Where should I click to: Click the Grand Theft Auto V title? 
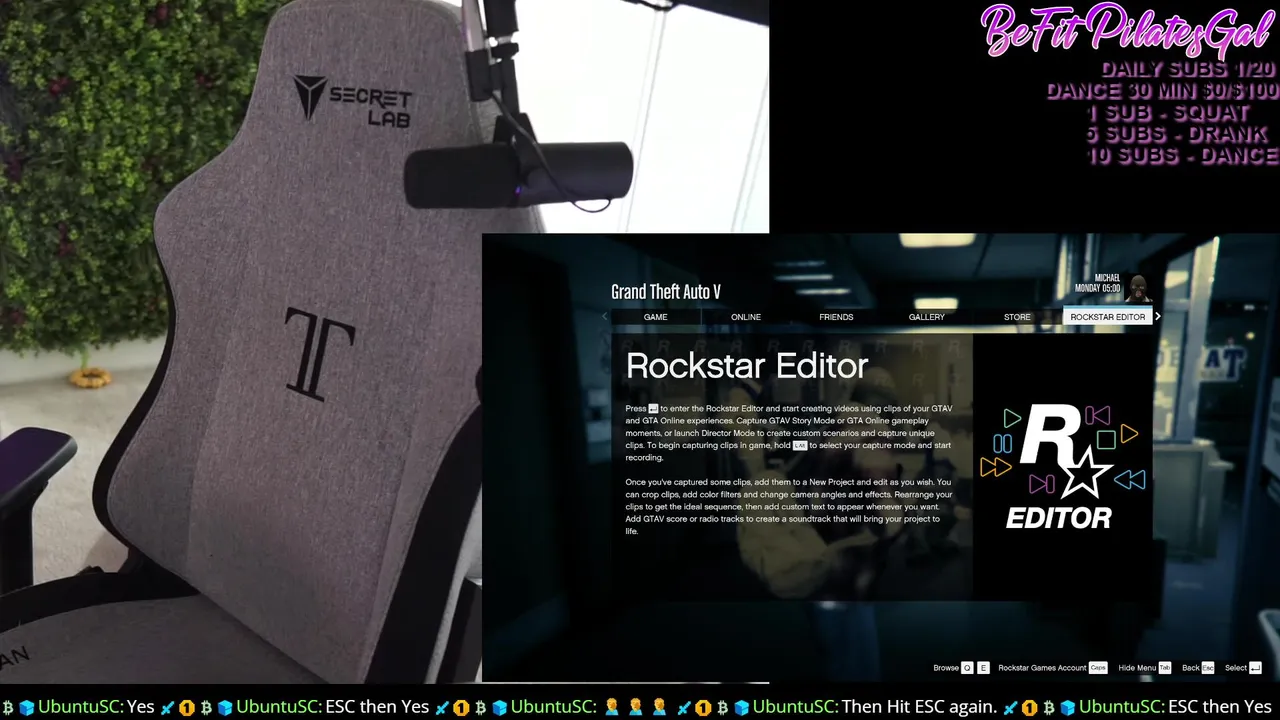click(666, 292)
